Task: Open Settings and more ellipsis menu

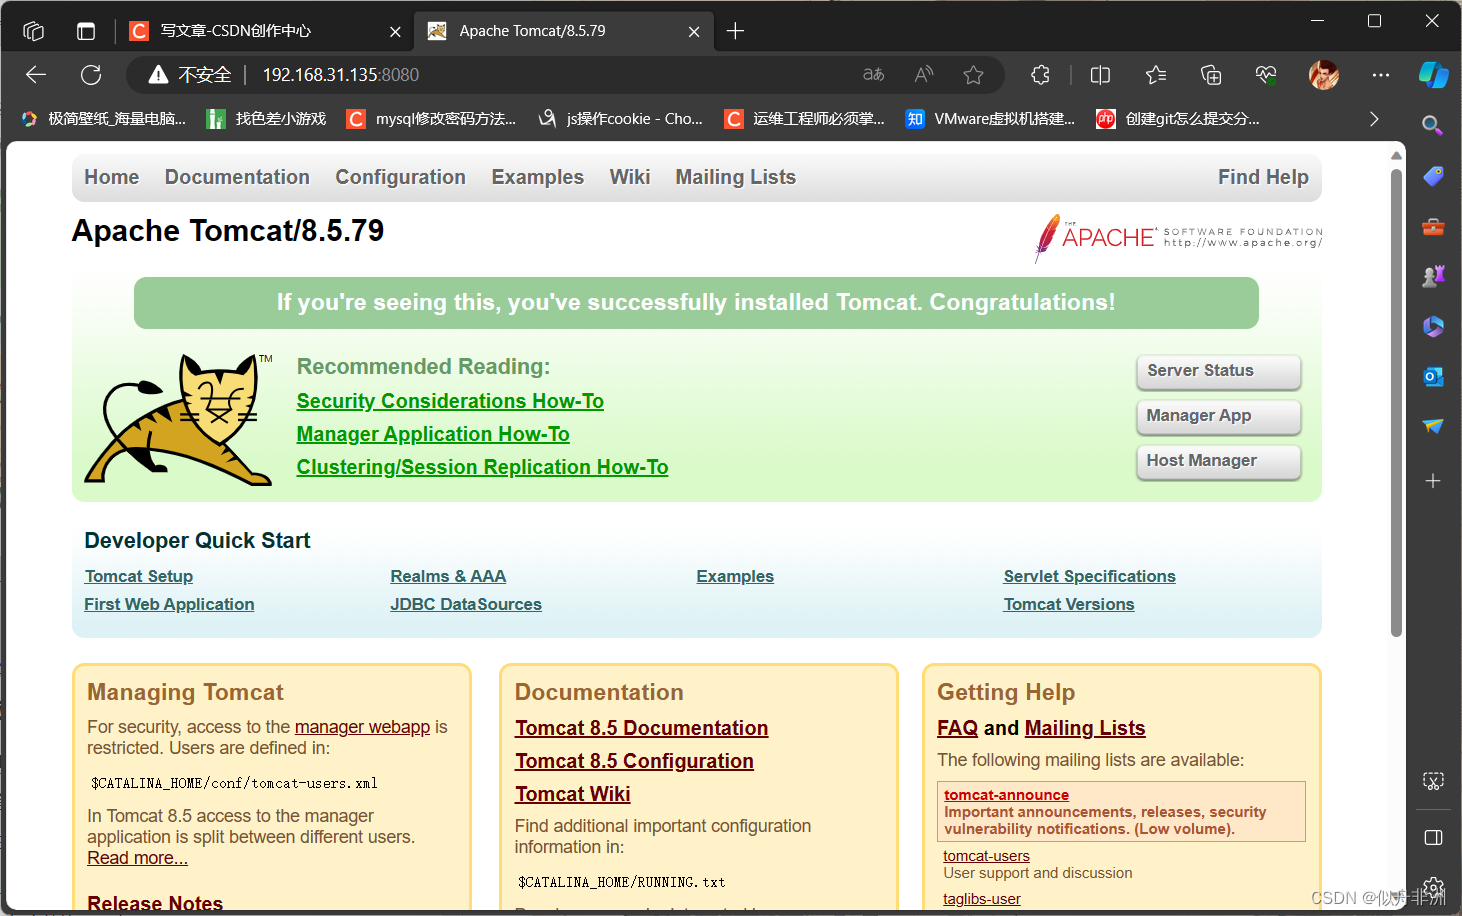Action: pos(1381,75)
